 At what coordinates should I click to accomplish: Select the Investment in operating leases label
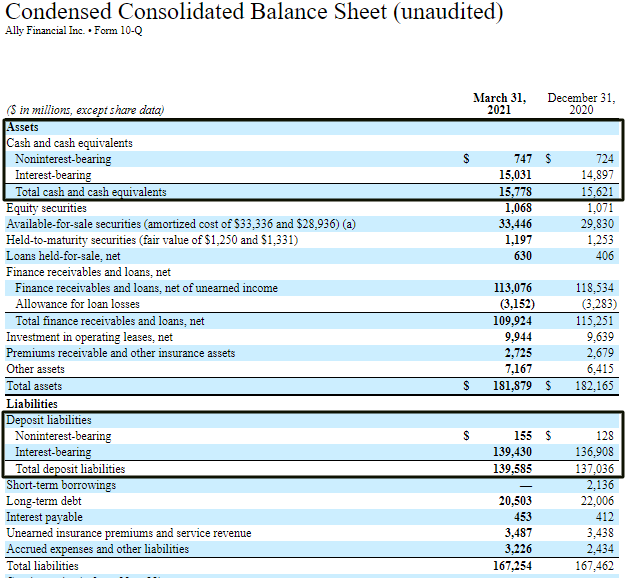[x=89, y=338]
